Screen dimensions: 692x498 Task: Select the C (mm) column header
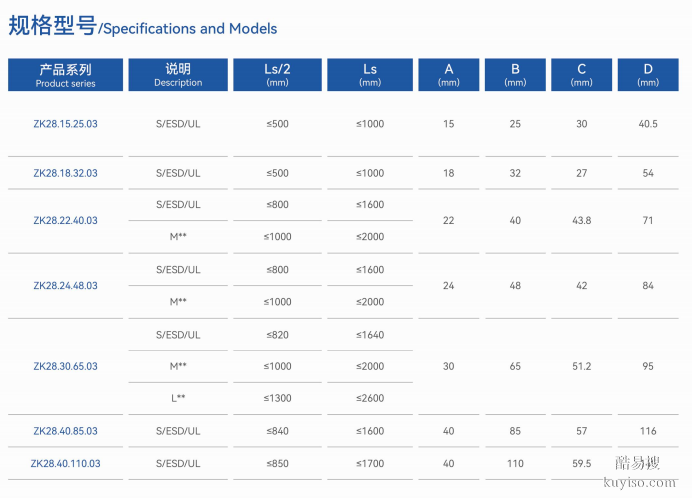point(581,75)
